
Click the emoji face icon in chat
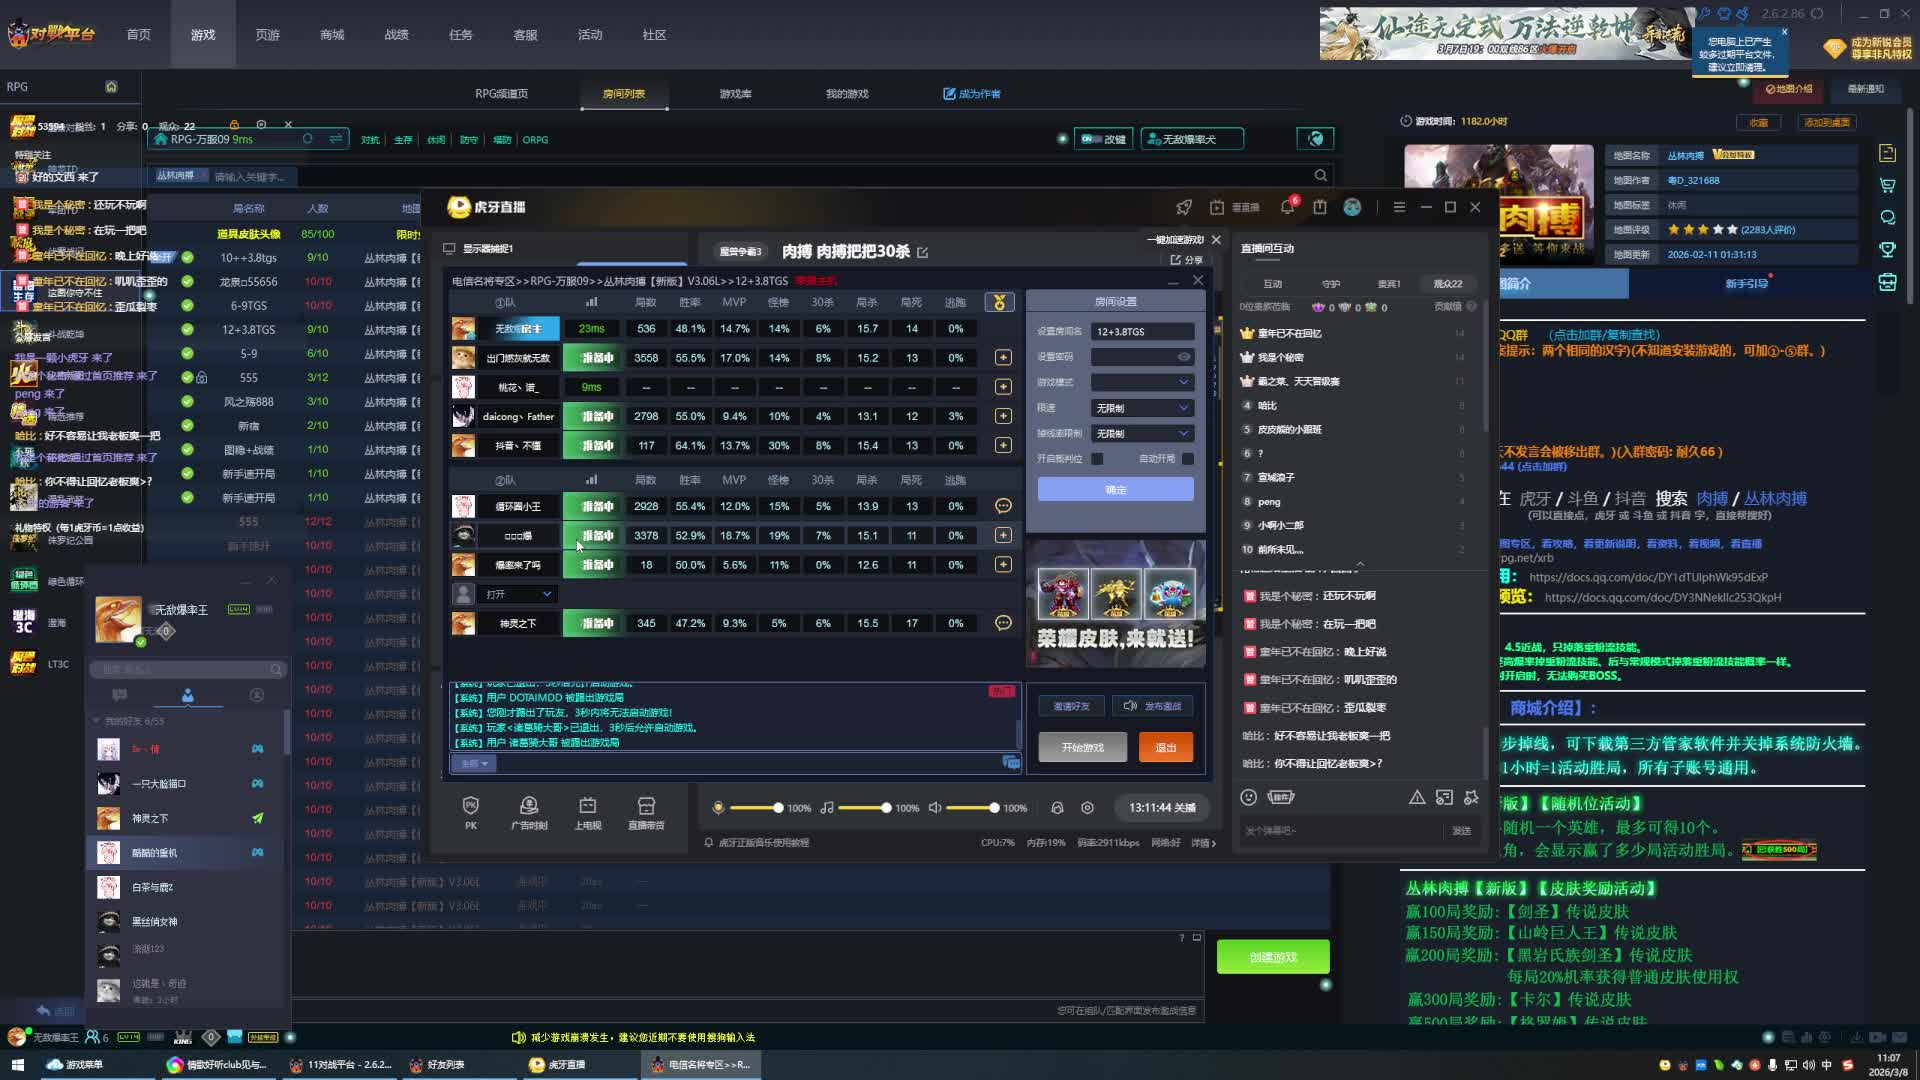pos(1248,797)
